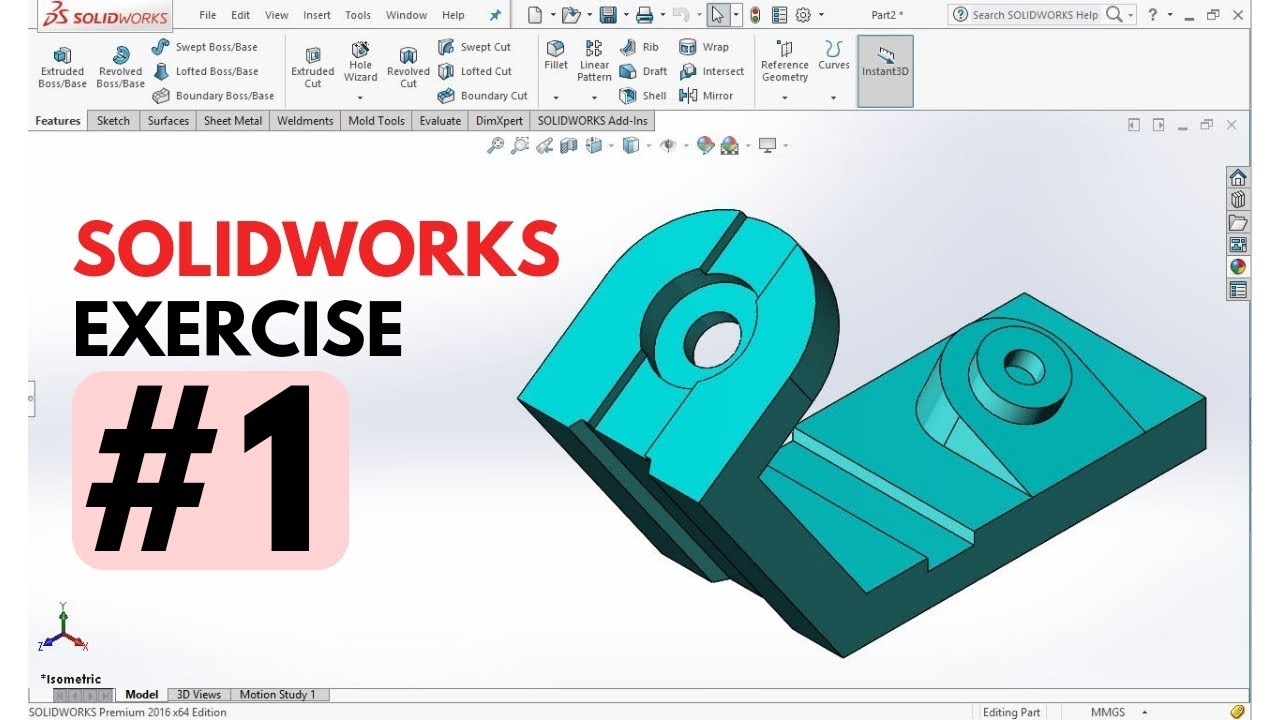Open the File menu
Screen dimensions: 1280x720
[208, 15]
